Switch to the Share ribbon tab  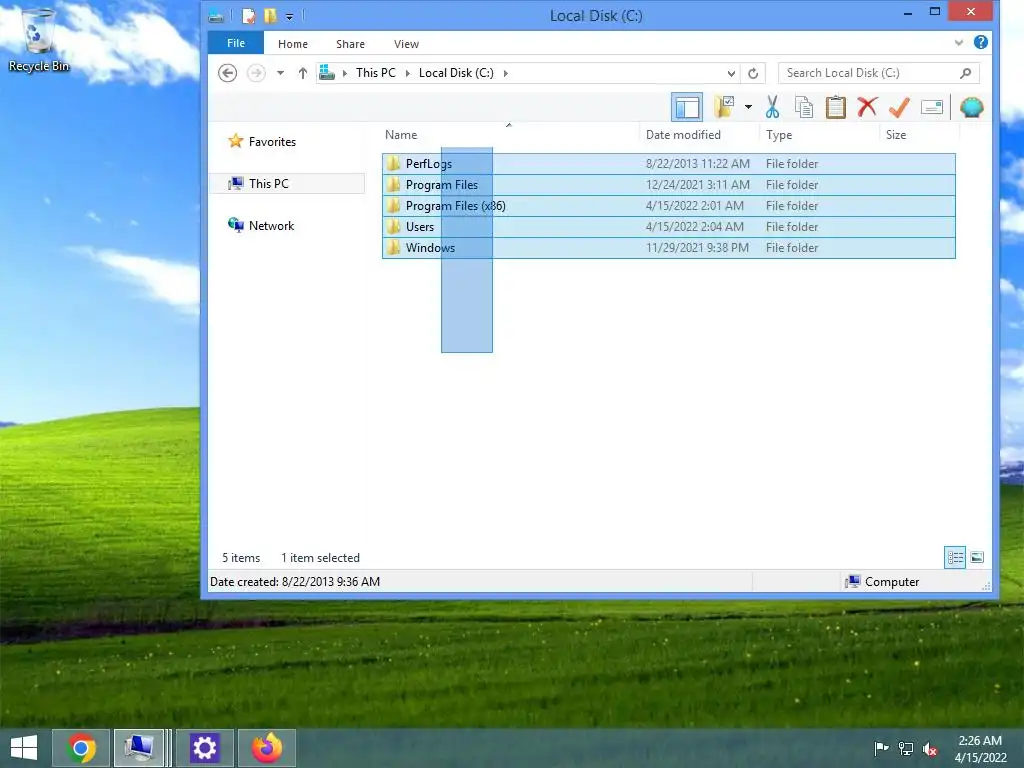click(350, 44)
